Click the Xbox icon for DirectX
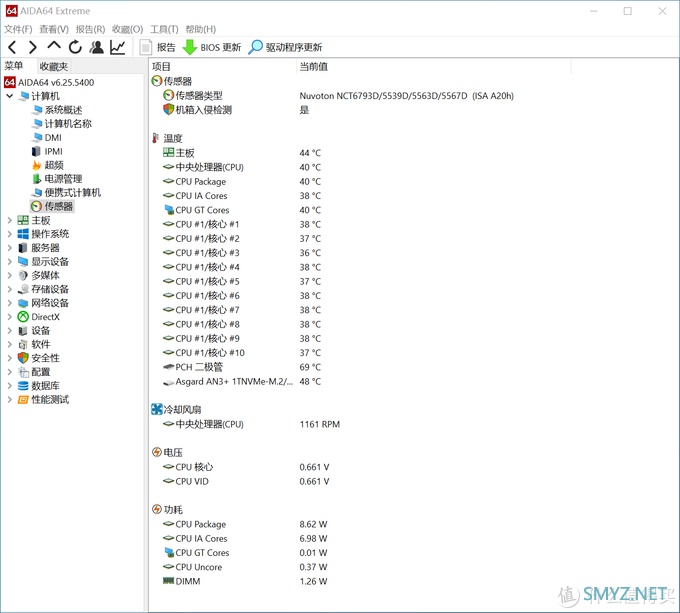Viewport: 680px width, 613px height. pos(23,317)
